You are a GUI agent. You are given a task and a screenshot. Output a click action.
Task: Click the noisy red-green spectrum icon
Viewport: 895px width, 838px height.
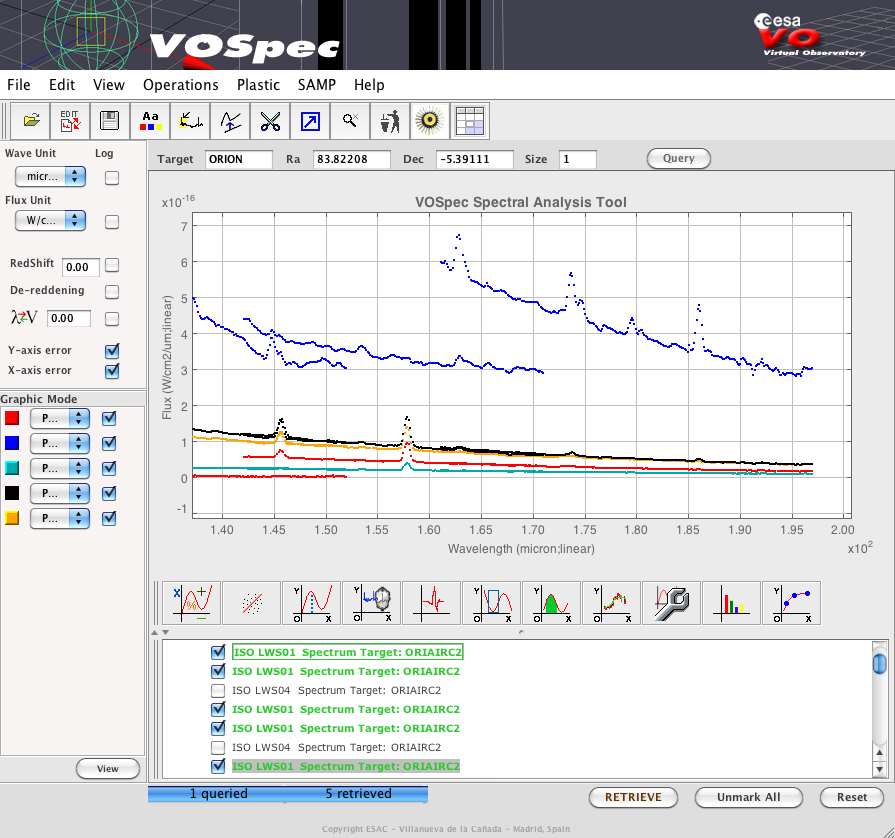click(611, 603)
